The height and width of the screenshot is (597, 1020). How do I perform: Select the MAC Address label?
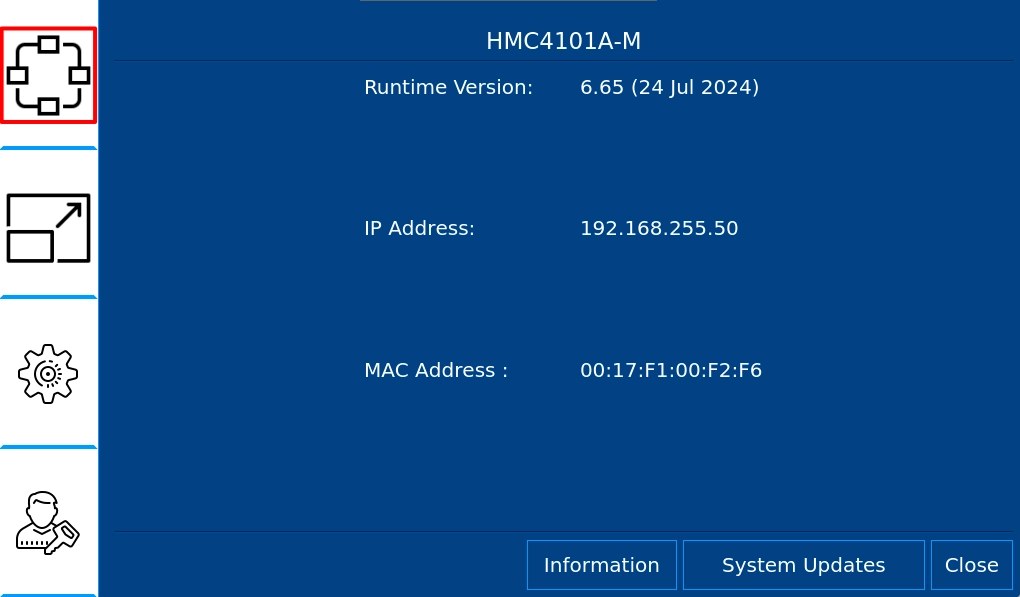[436, 370]
